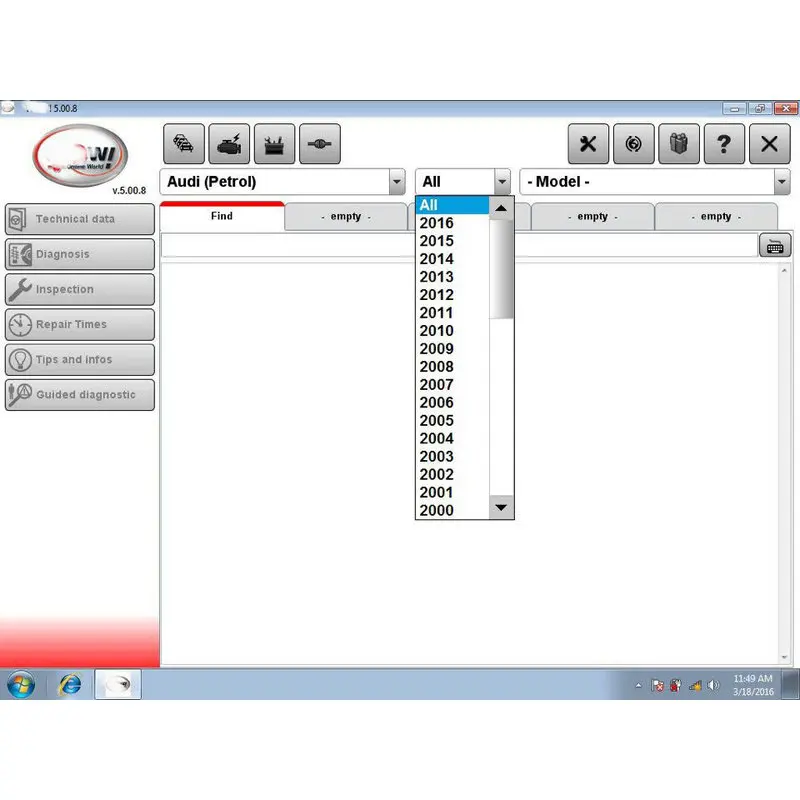Click the Find search input field
The image size is (800, 800).
click(x=459, y=246)
